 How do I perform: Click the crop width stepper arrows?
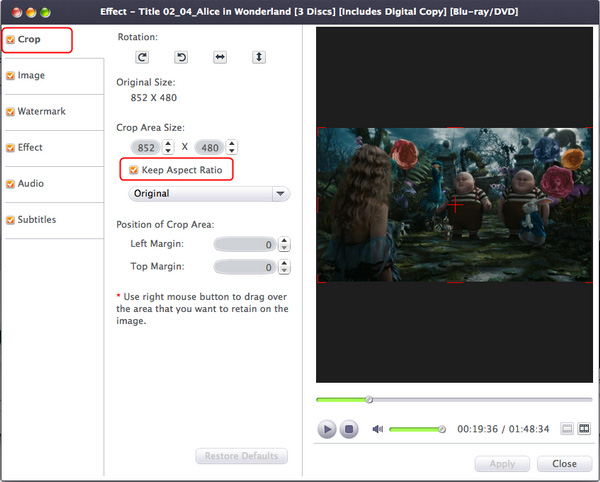point(168,147)
